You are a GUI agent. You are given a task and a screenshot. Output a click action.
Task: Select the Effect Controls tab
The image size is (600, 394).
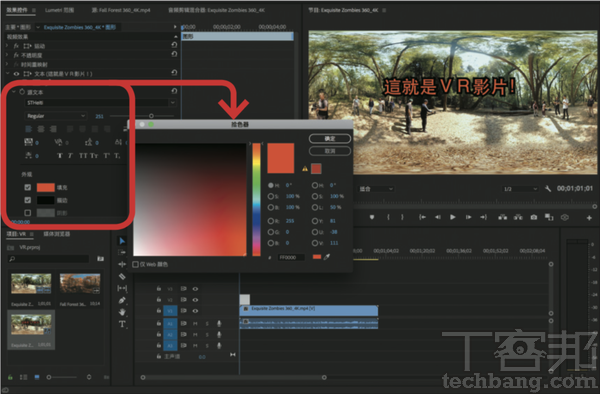tap(17, 10)
